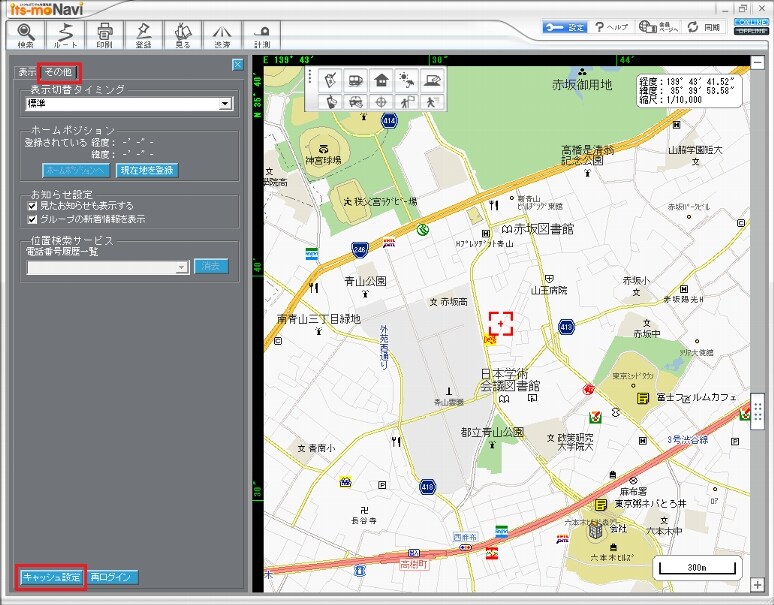
Task: Click the 再ログイン button
Action: point(113,577)
